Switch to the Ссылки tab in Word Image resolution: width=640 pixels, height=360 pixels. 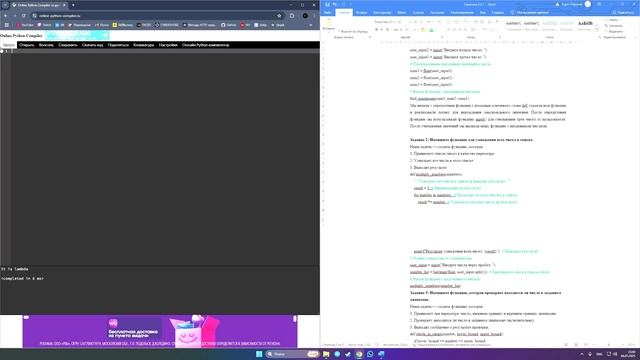418,13
